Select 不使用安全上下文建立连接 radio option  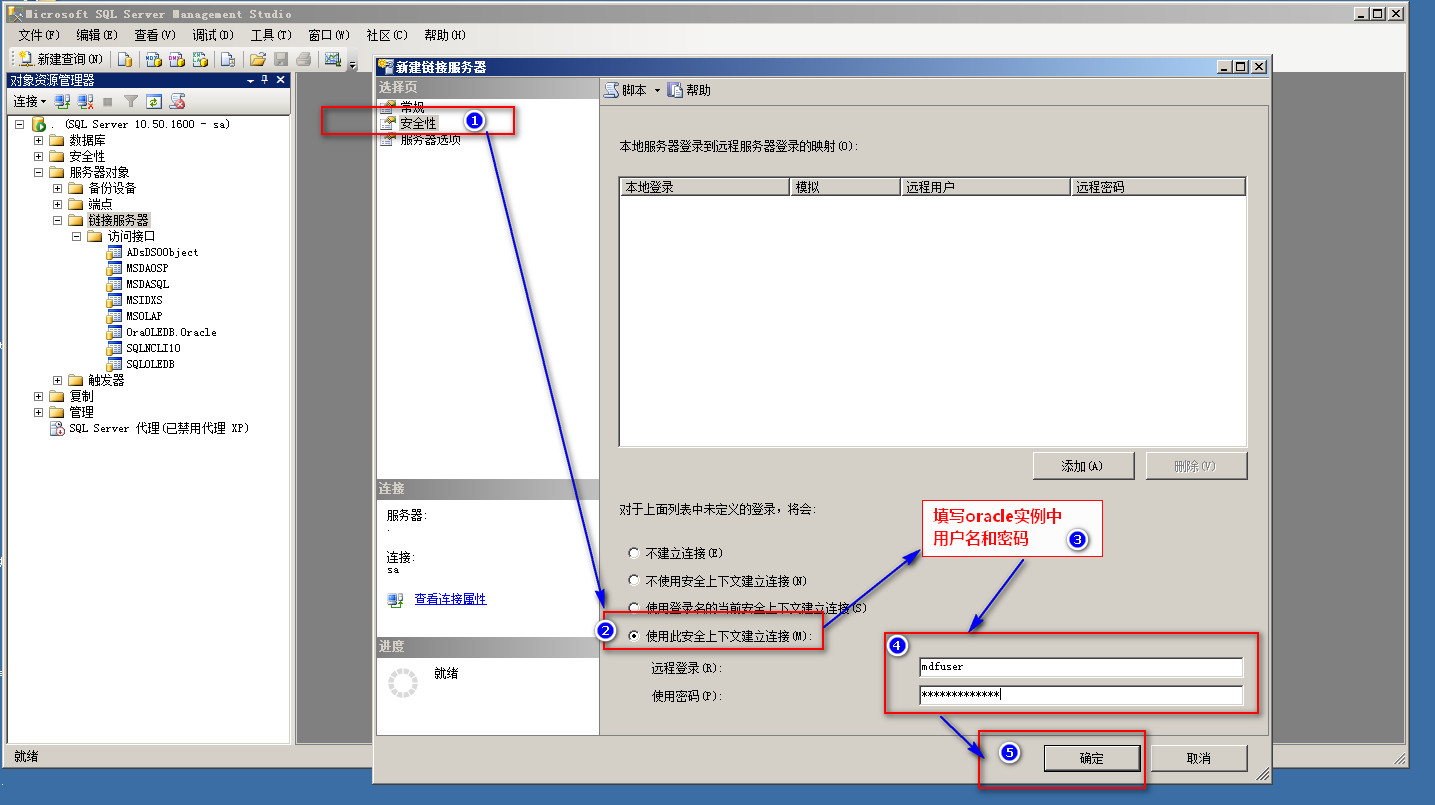[633, 581]
